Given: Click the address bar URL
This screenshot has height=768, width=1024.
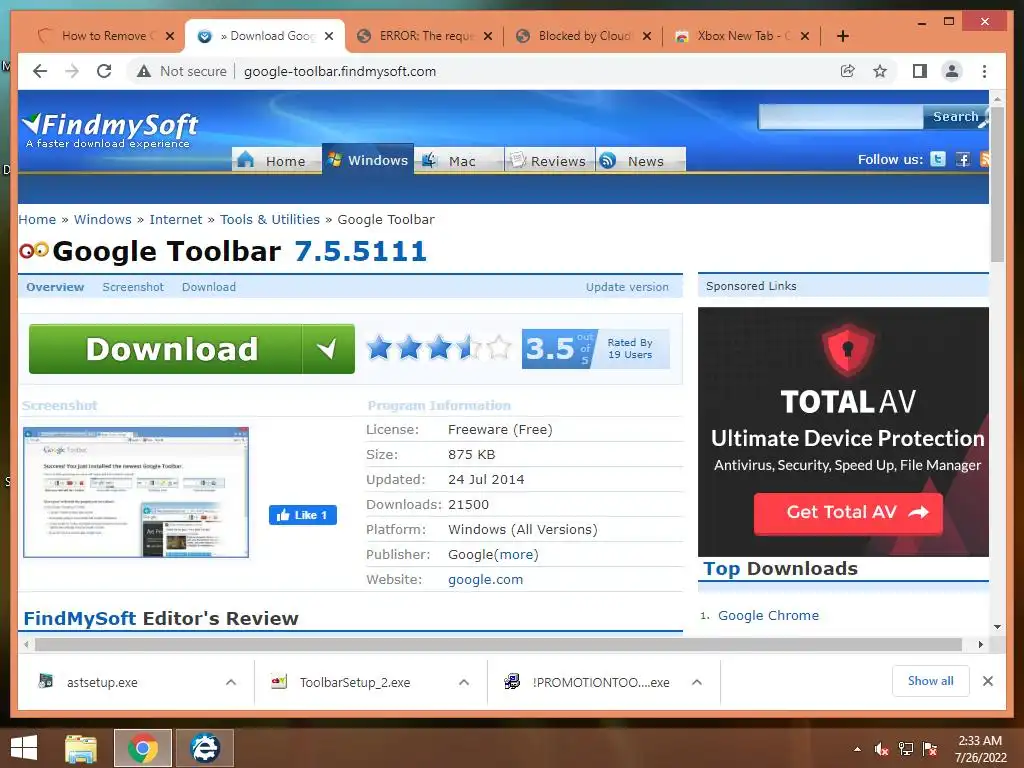Looking at the screenshot, I should click(x=340, y=71).
